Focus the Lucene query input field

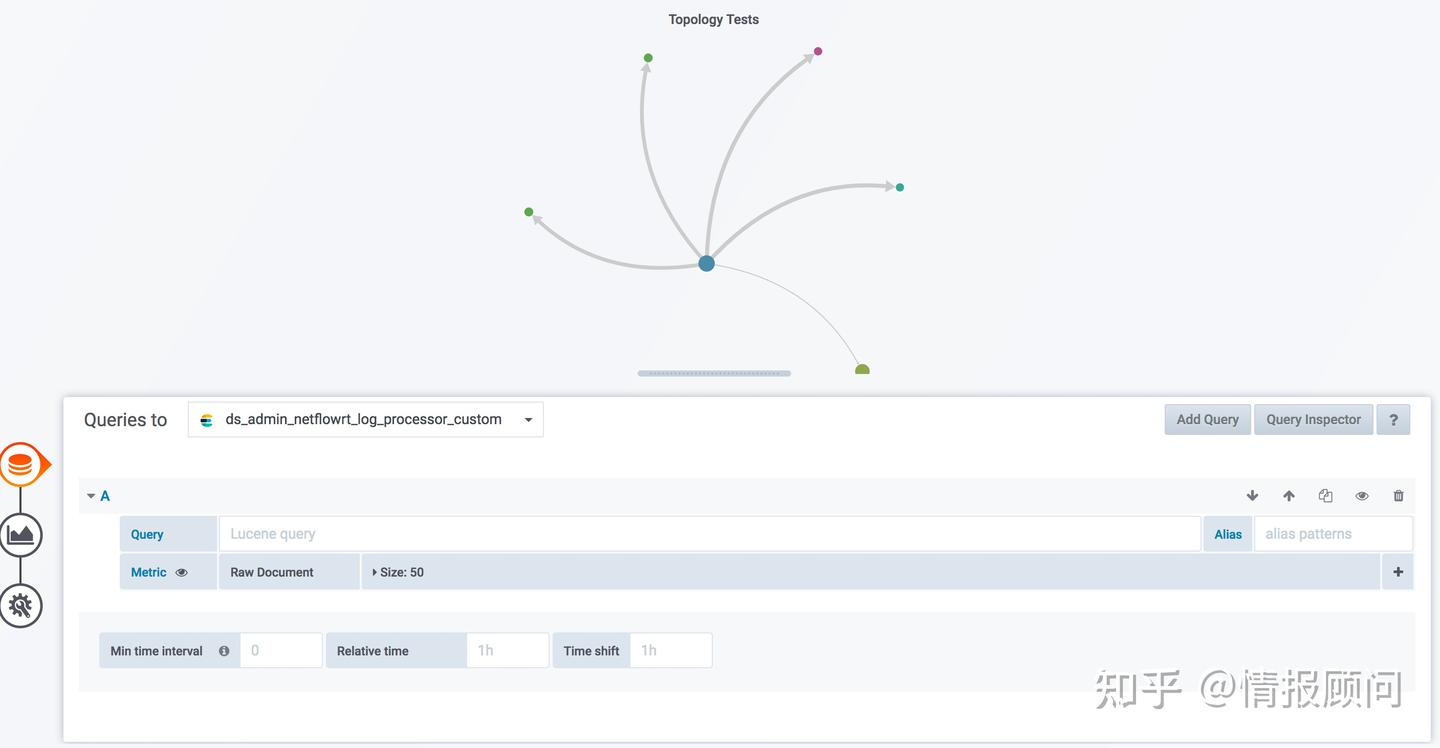click(709, 534)
